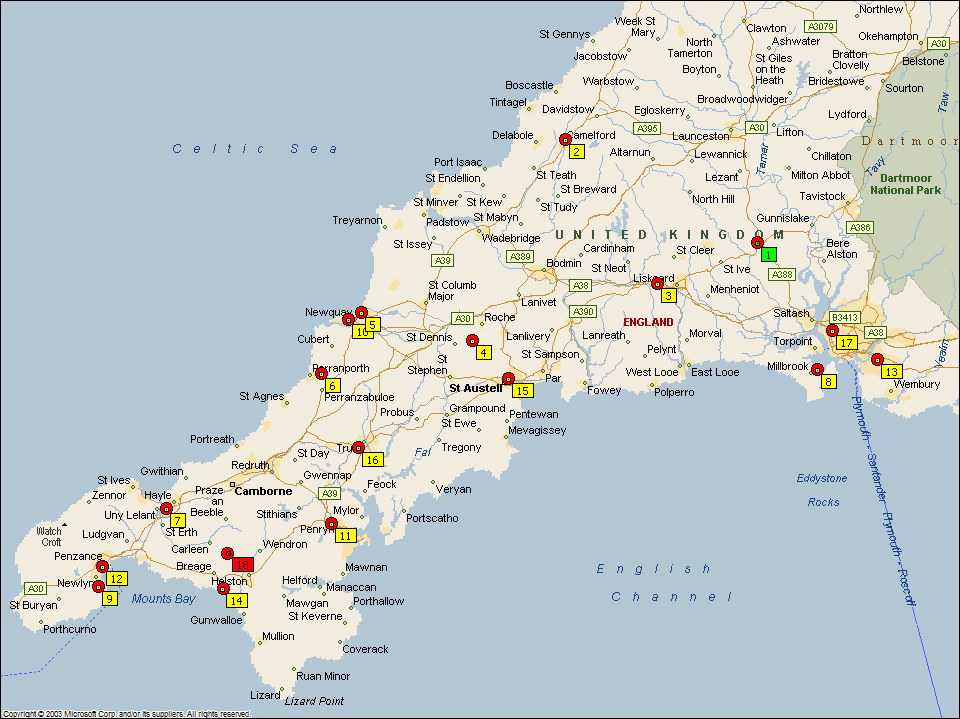Click the A395 road sign

pyautogui.click(x=647, y=128)
